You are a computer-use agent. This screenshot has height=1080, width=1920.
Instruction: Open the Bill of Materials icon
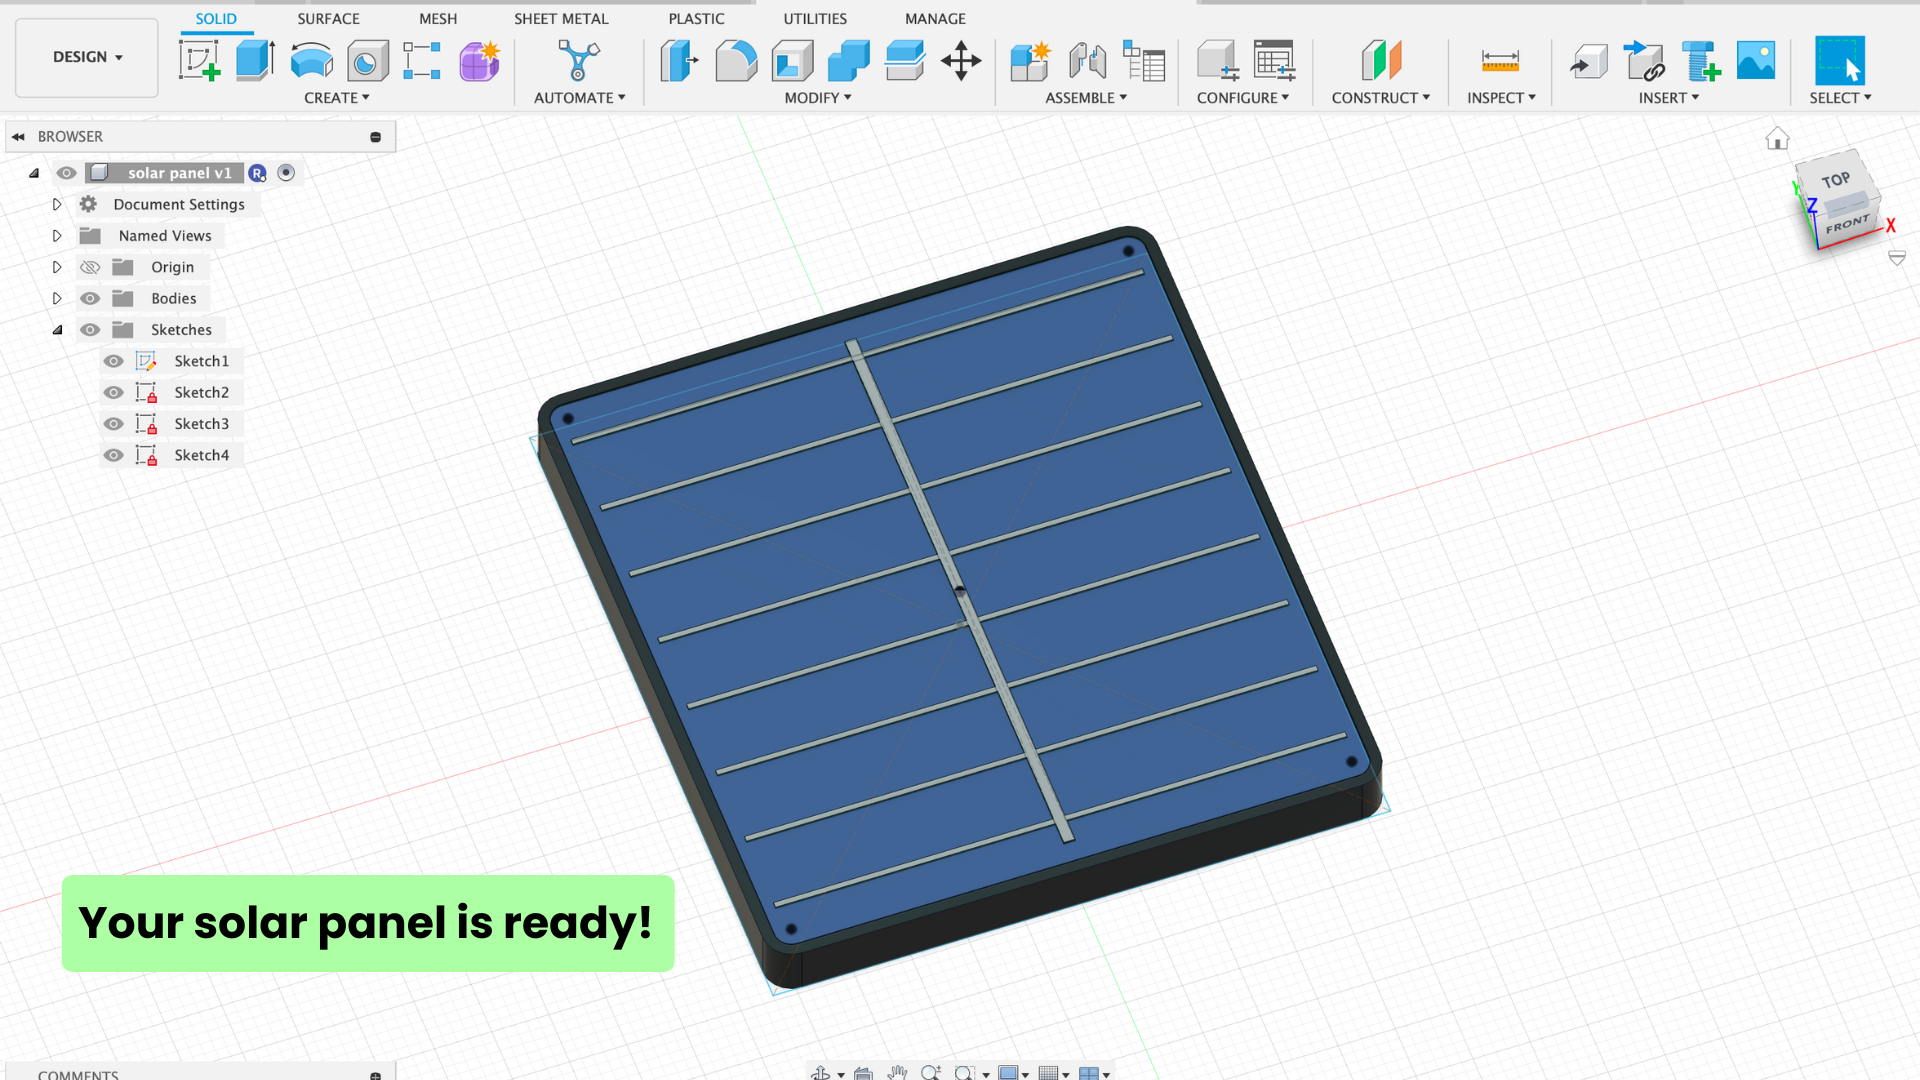1144,61
